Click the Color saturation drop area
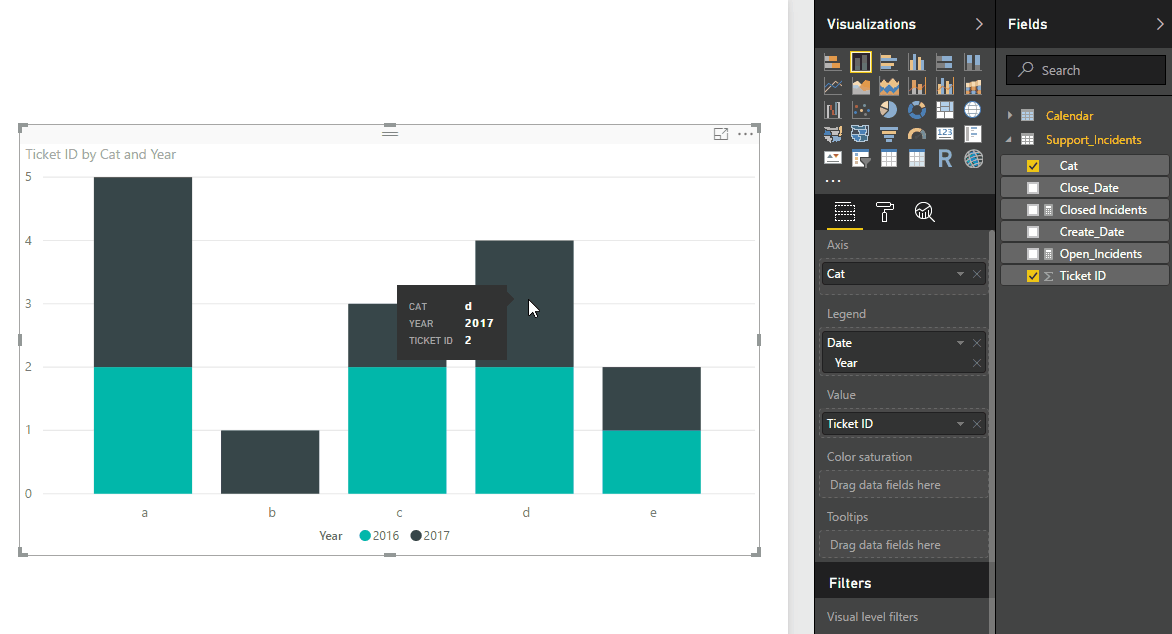The width and height of the screenshot is (1172, 634). pyautogui.click(x=904, y=484)
